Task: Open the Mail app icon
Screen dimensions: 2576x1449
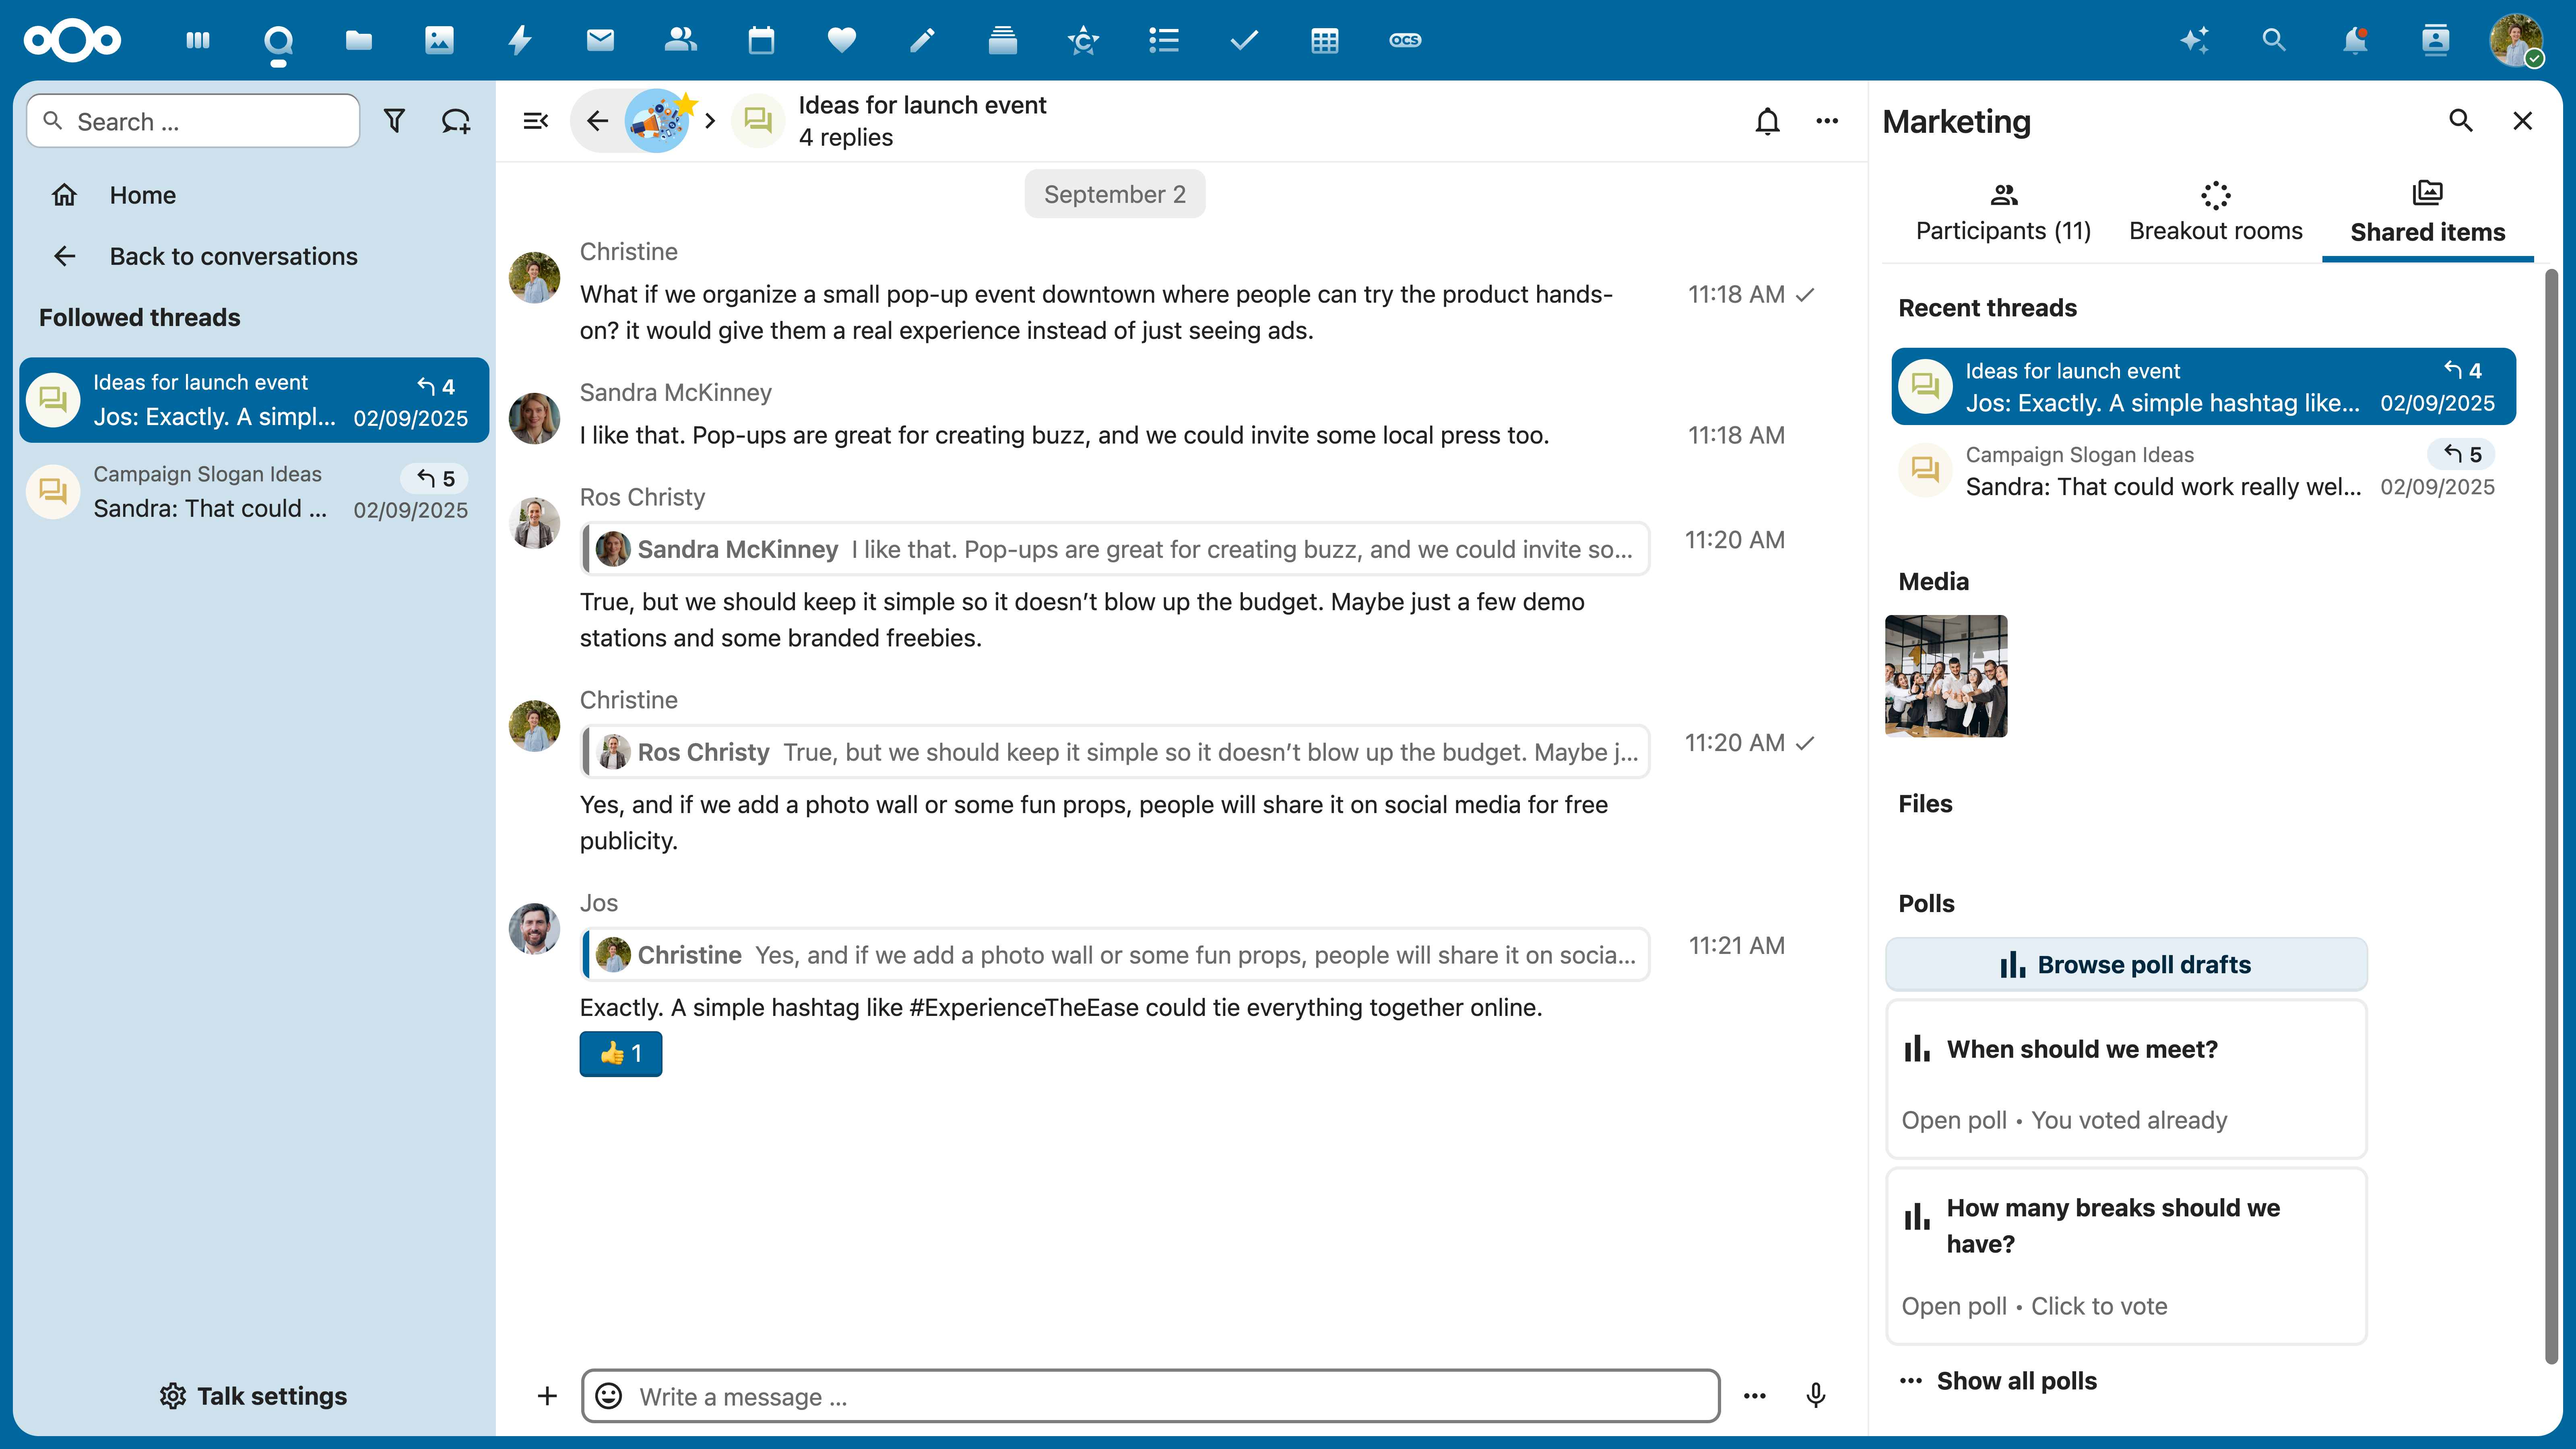Action: click(x=599, y=40)
